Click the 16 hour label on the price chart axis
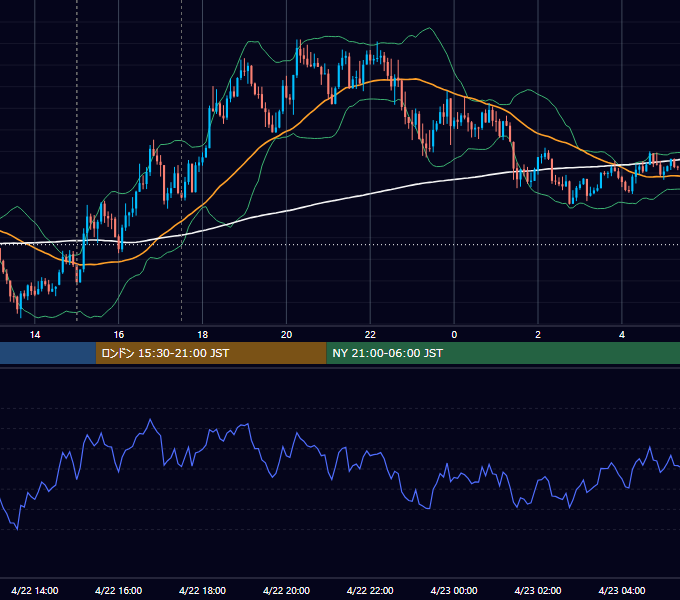Screen dimensions: 680x600 [118, 335]
